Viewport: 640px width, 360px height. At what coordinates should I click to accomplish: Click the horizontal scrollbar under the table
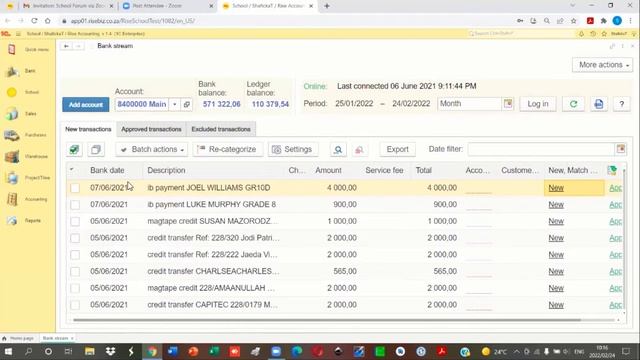(327, 320)
